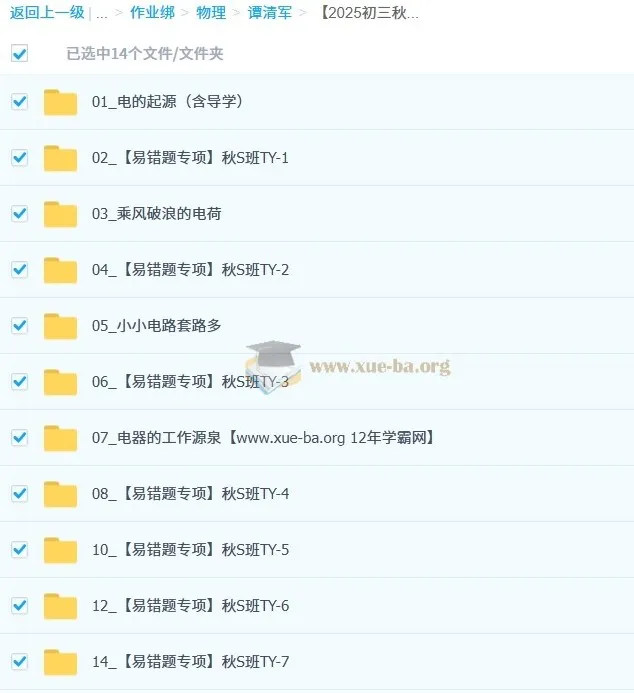The image size is (634, 693).
Task: Uncheck the select-all checkbox beside 已选中14个文件
Action: click(x=19, y=53)
